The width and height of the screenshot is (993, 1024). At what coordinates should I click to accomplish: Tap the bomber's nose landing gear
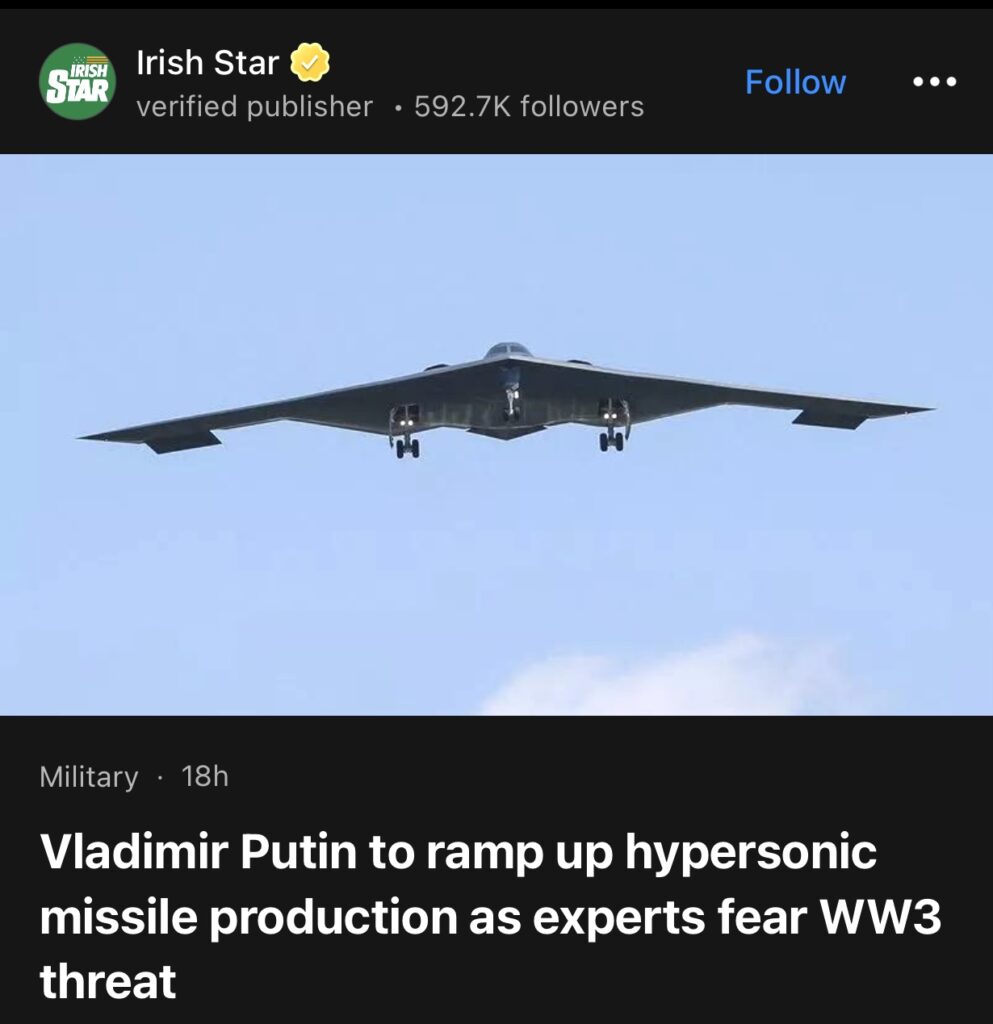click(511, 402)
